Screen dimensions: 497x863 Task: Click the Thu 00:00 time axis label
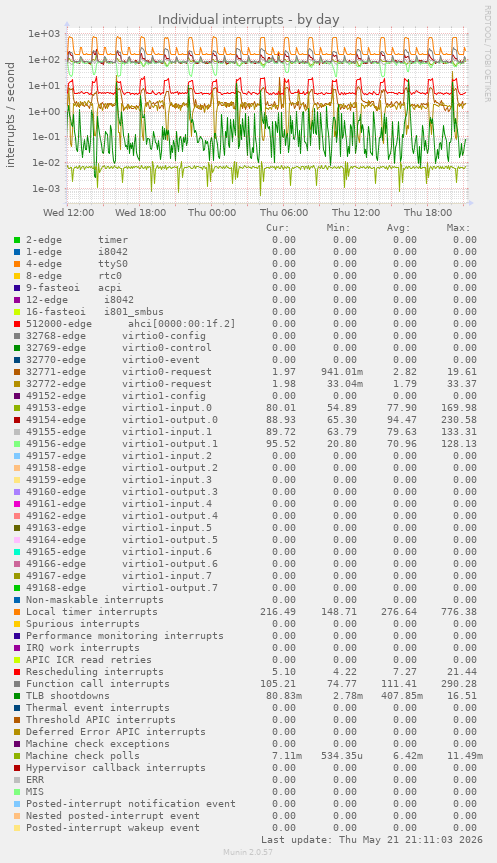click(212, 212)
